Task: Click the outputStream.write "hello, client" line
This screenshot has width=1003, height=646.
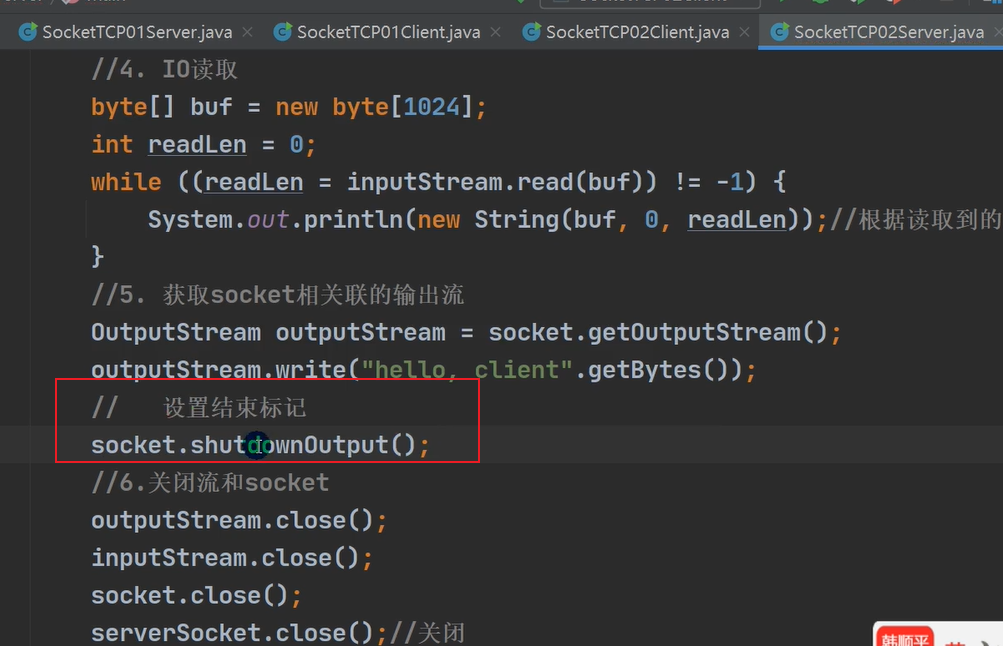Action: (423, 370)
